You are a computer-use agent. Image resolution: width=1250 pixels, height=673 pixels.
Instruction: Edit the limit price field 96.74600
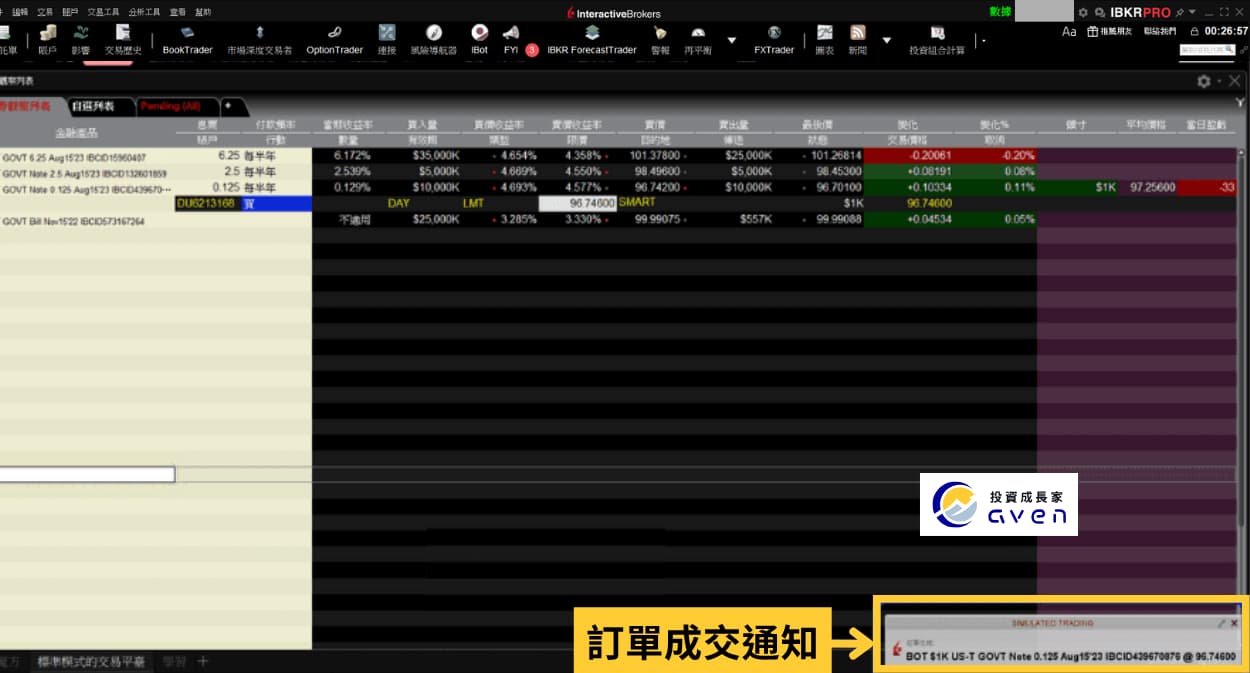[x=578, y=203]
